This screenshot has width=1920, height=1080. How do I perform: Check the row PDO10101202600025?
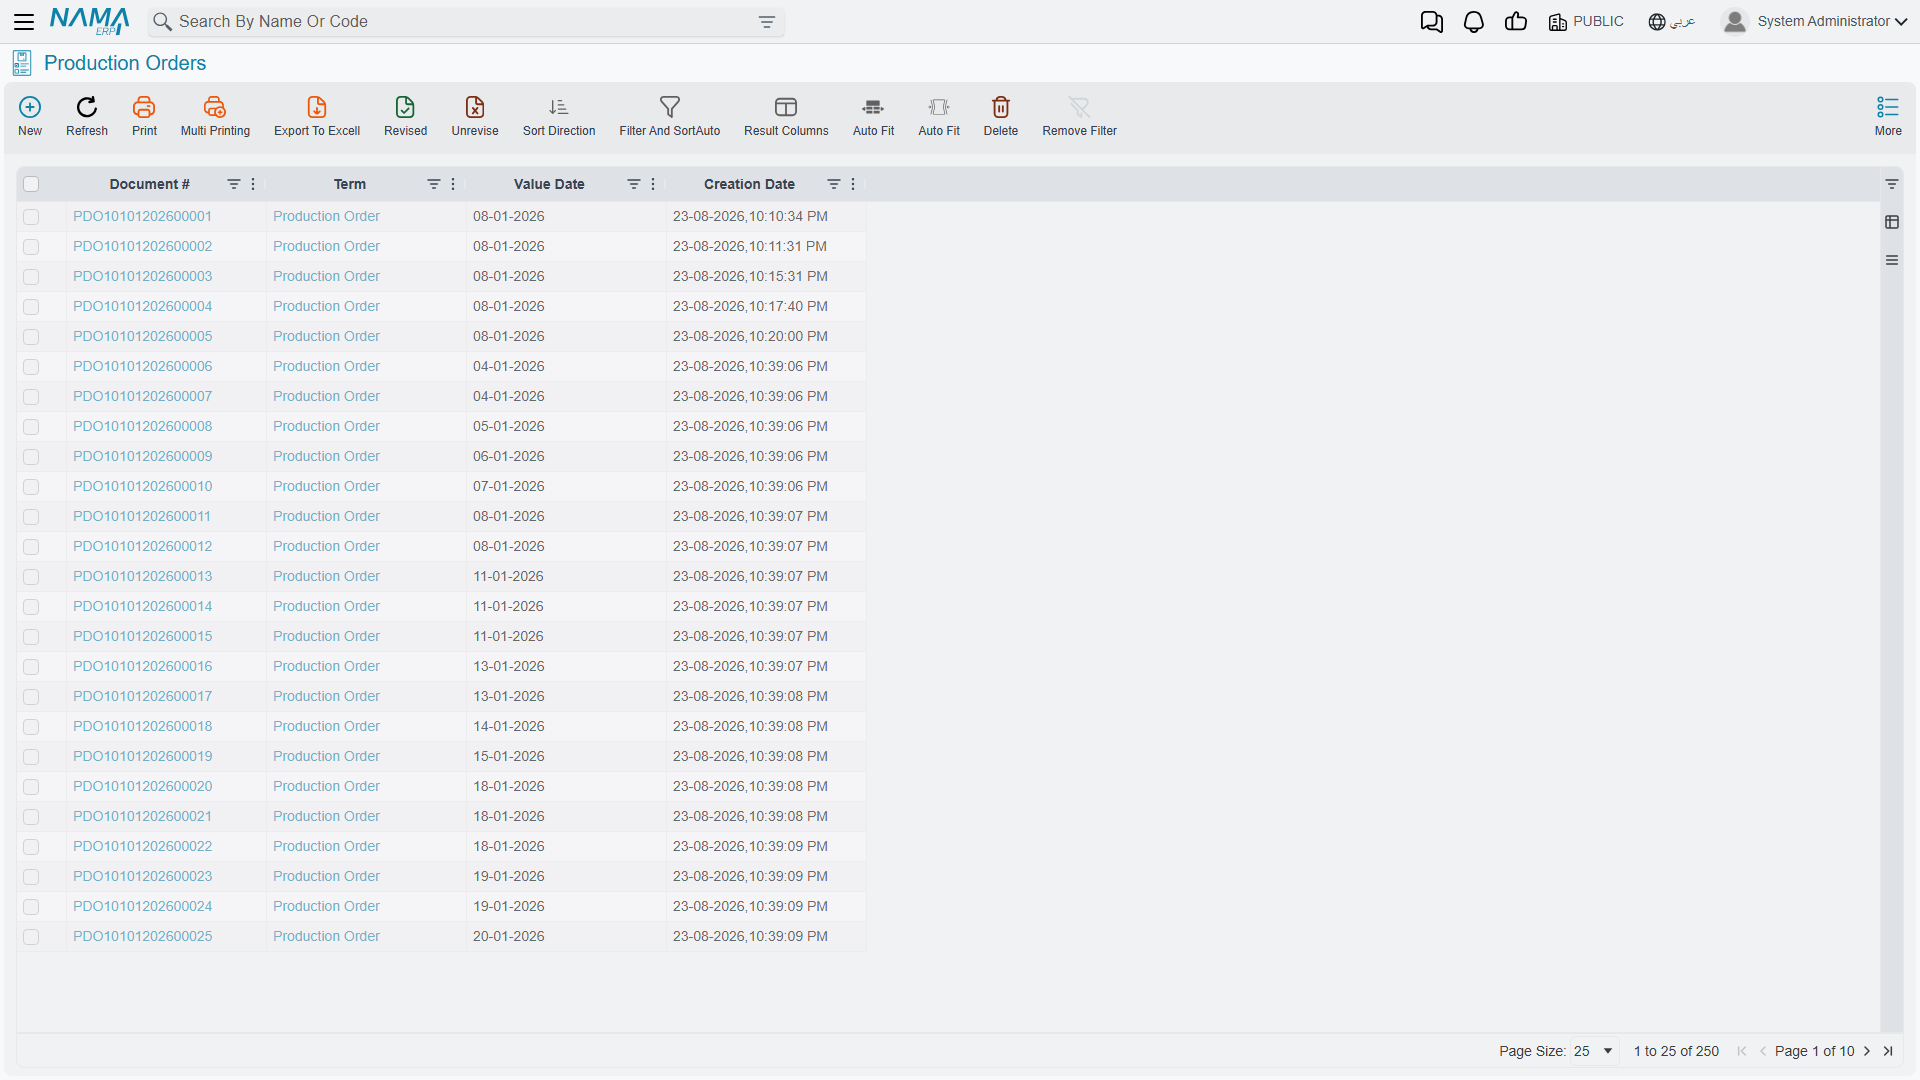31,937
